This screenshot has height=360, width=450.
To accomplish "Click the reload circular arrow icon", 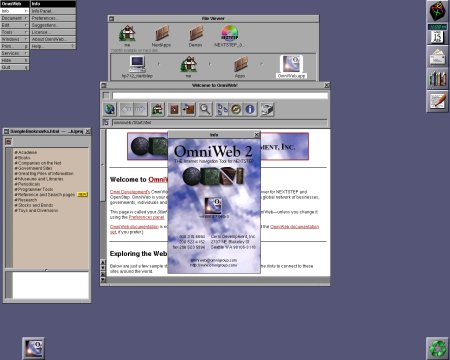I will point(236,109).
